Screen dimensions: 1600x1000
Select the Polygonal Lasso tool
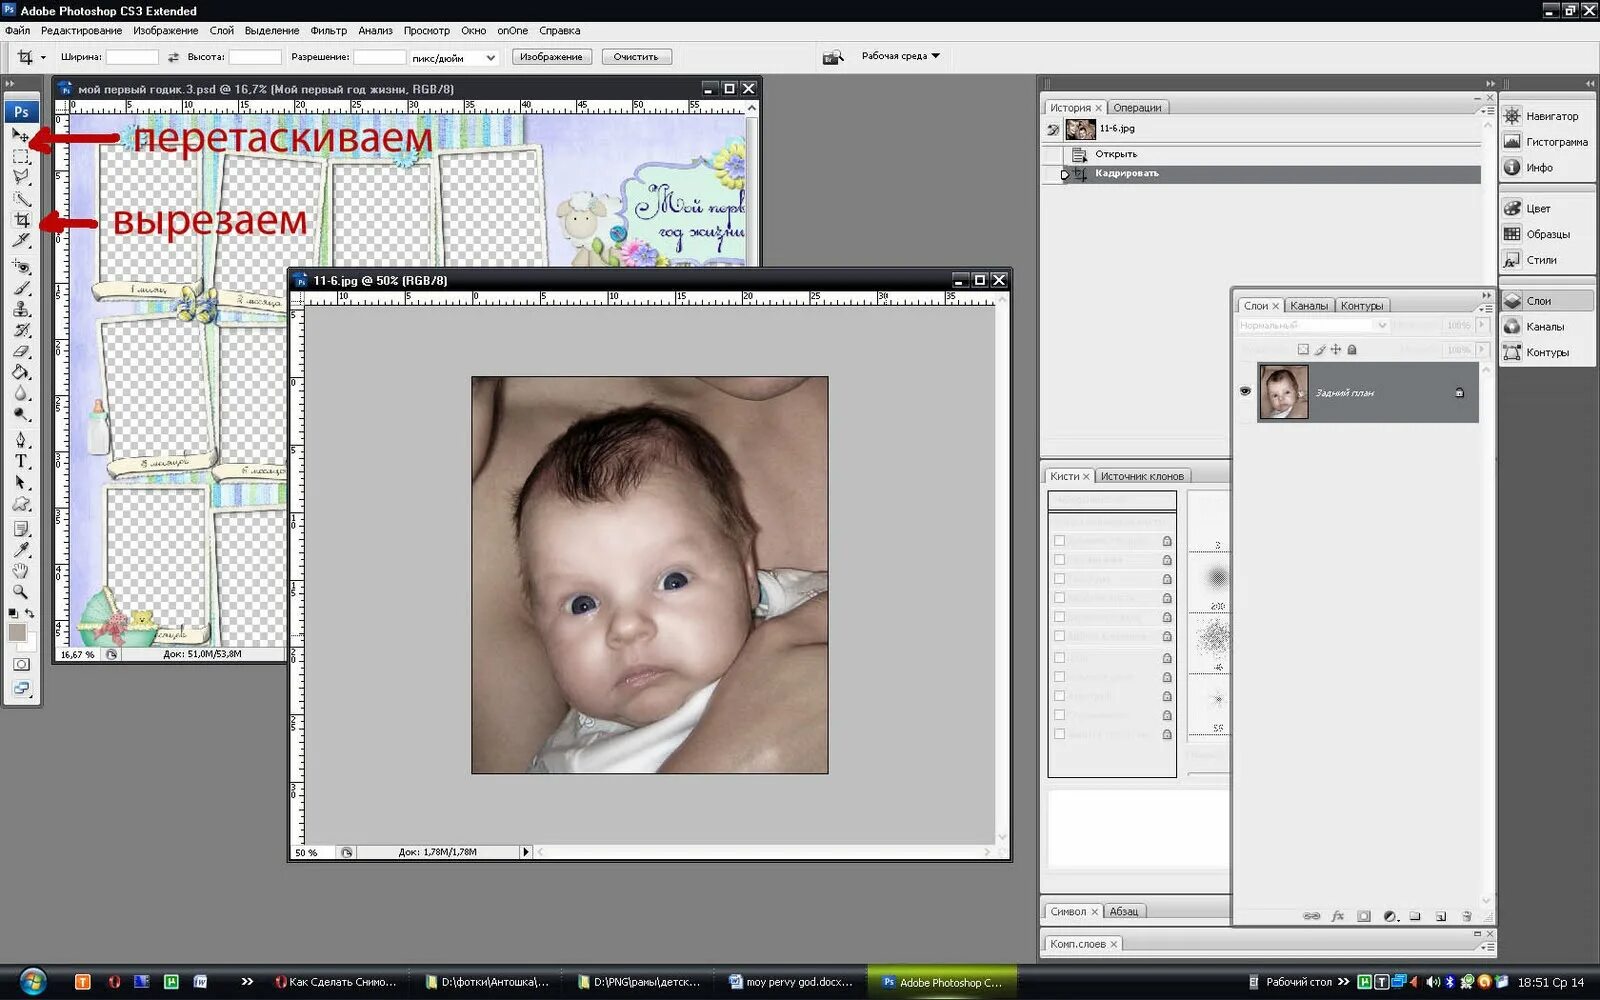pyautogui.click(x=20, y=177)
